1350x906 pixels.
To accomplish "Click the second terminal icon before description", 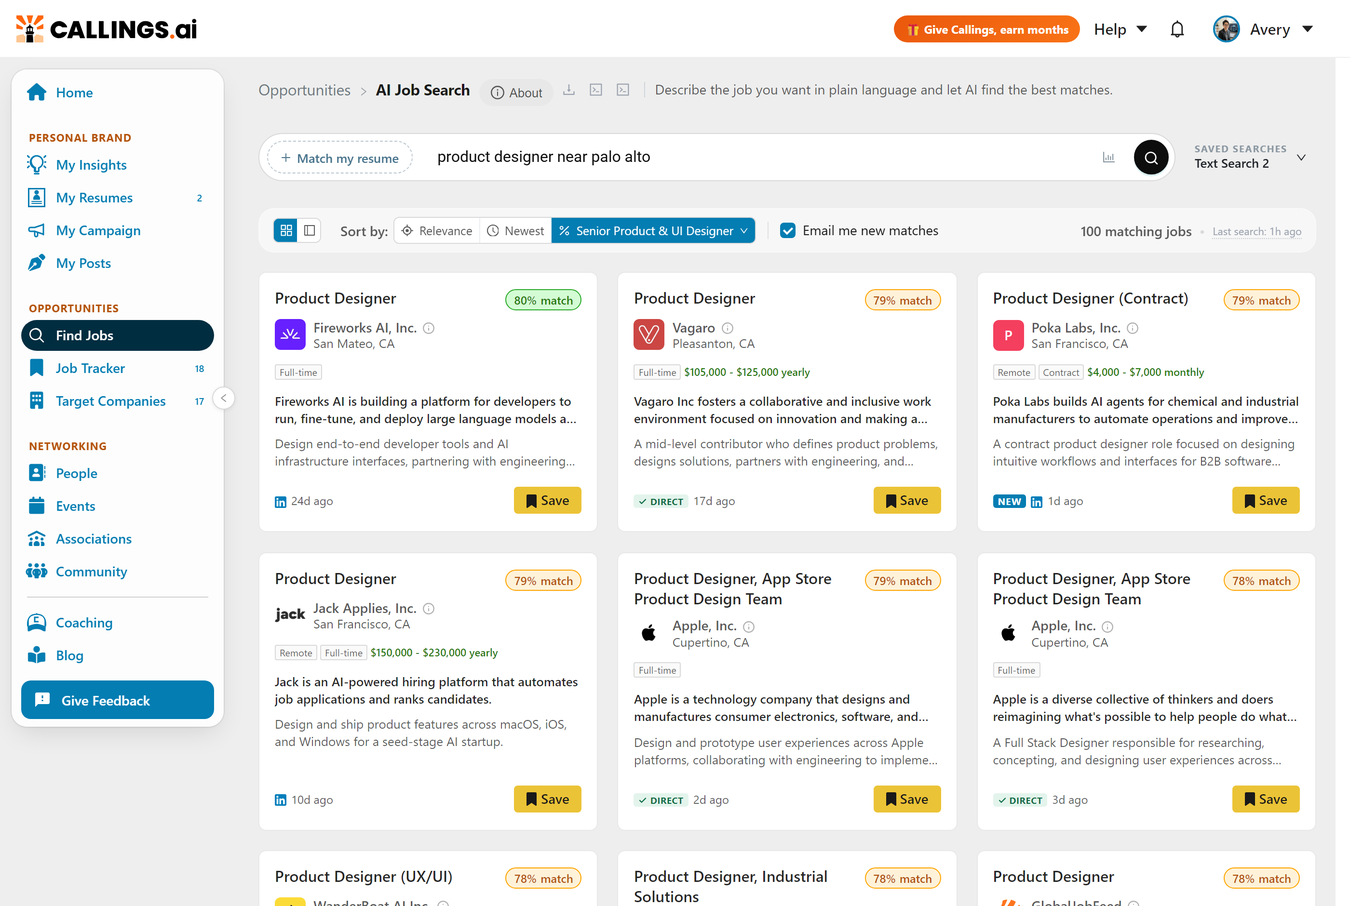I will [623, 90].
